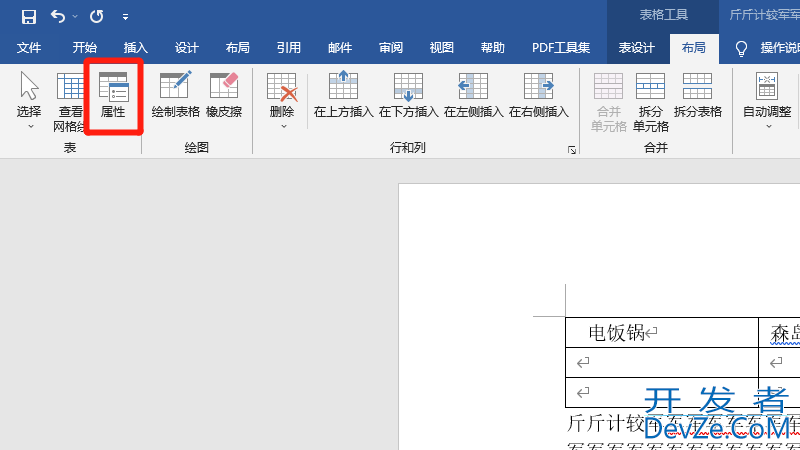The width and height of the screenshot is (800, 450).
Task: Open the 行和列 dialog launcher
Action: (572, 150)
